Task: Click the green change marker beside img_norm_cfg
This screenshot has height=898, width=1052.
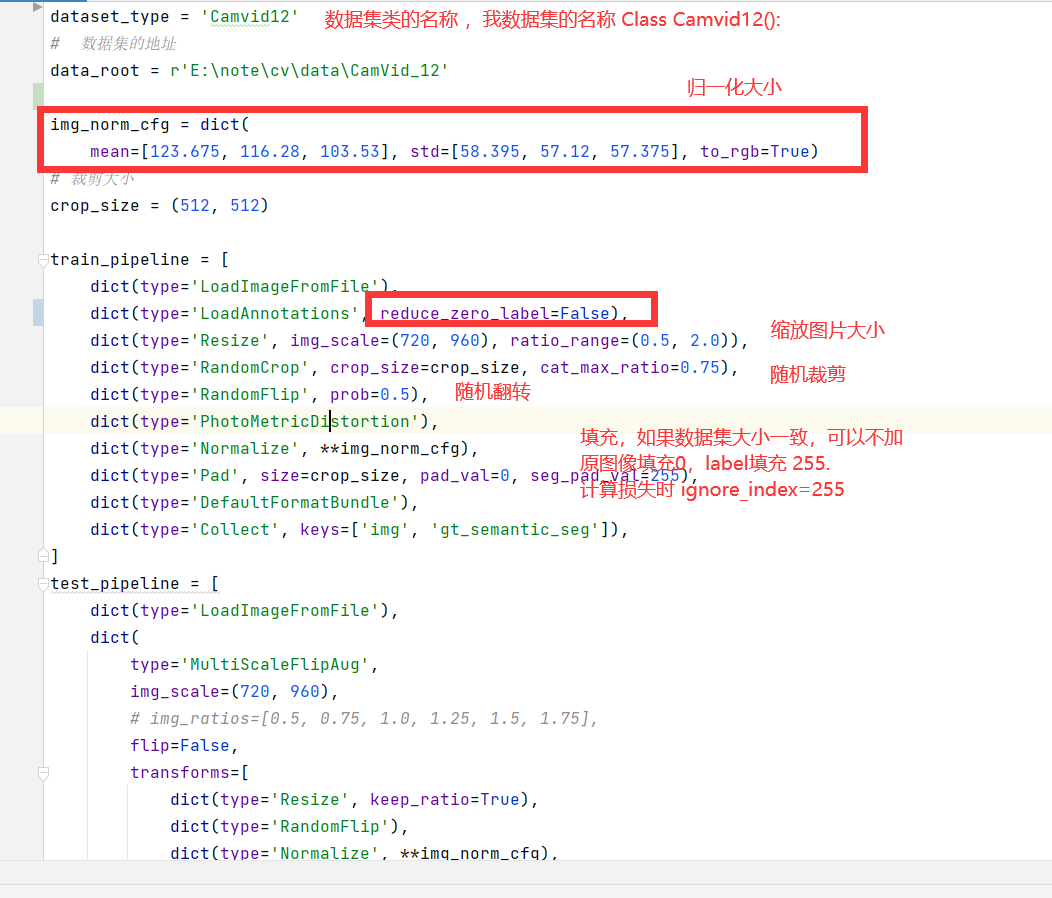Action: 37,96
